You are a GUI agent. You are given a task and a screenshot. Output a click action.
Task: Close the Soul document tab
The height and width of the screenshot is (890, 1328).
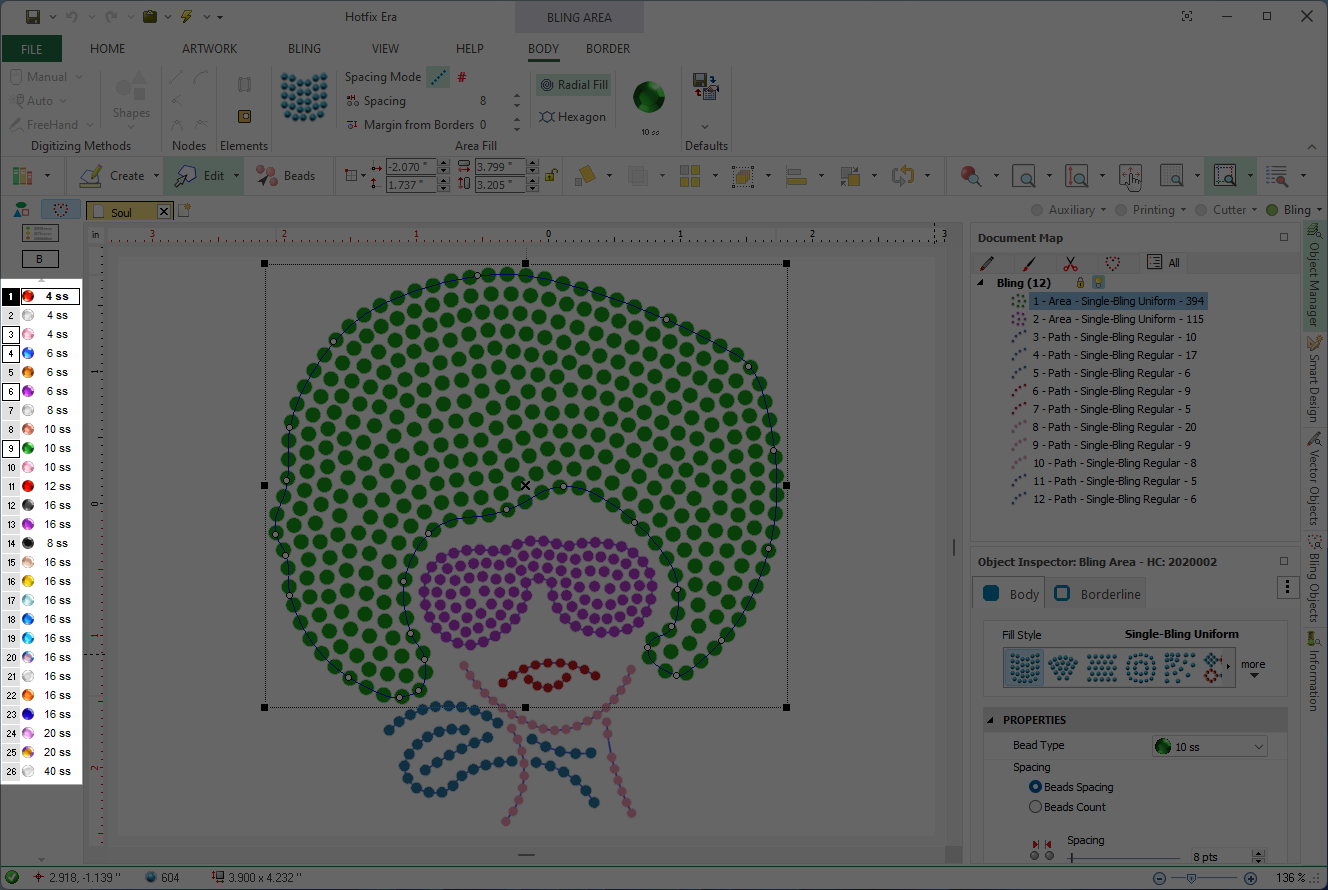point(164,211)
